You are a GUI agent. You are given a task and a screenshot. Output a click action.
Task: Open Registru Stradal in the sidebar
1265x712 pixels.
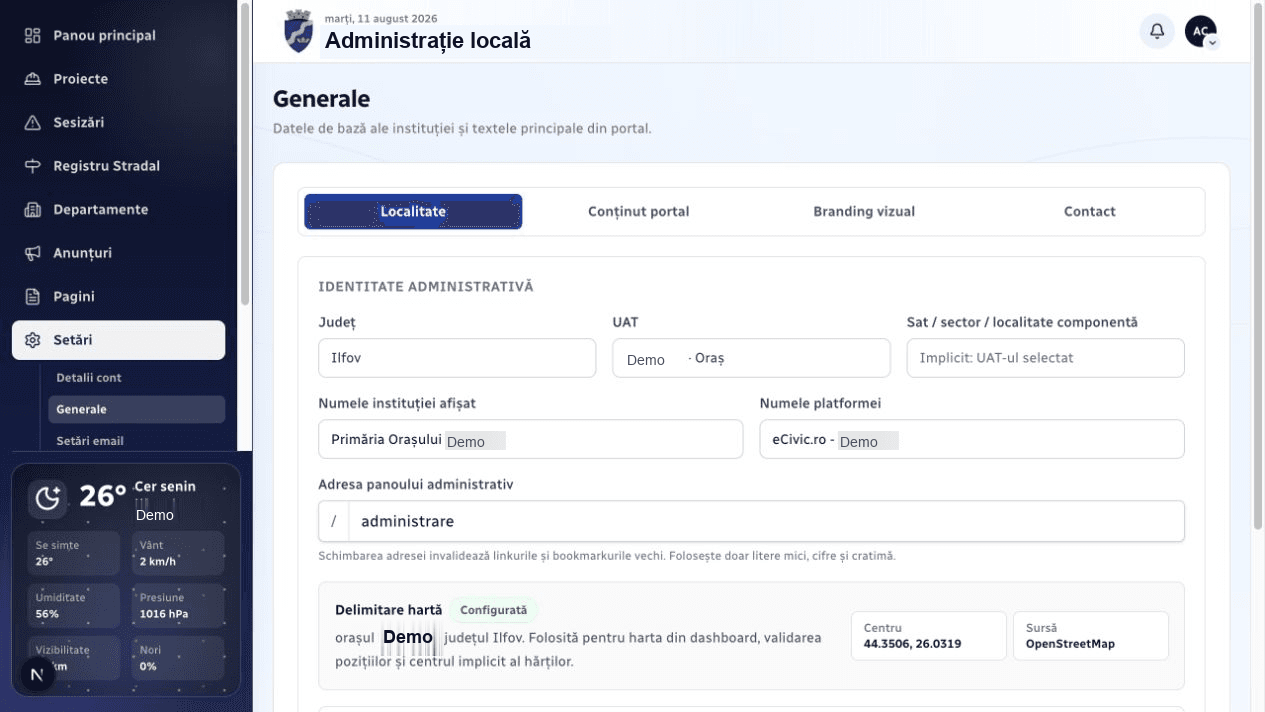[x=118, y=166]
